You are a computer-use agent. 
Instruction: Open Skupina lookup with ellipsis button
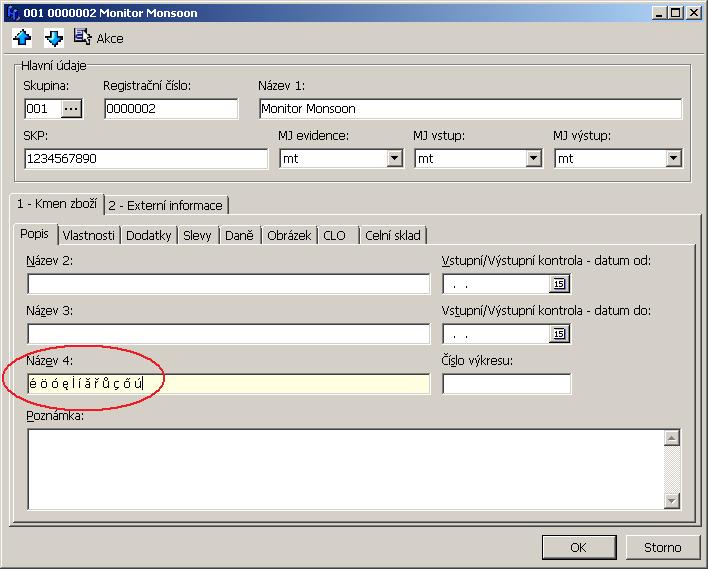(x=71, y=108)
